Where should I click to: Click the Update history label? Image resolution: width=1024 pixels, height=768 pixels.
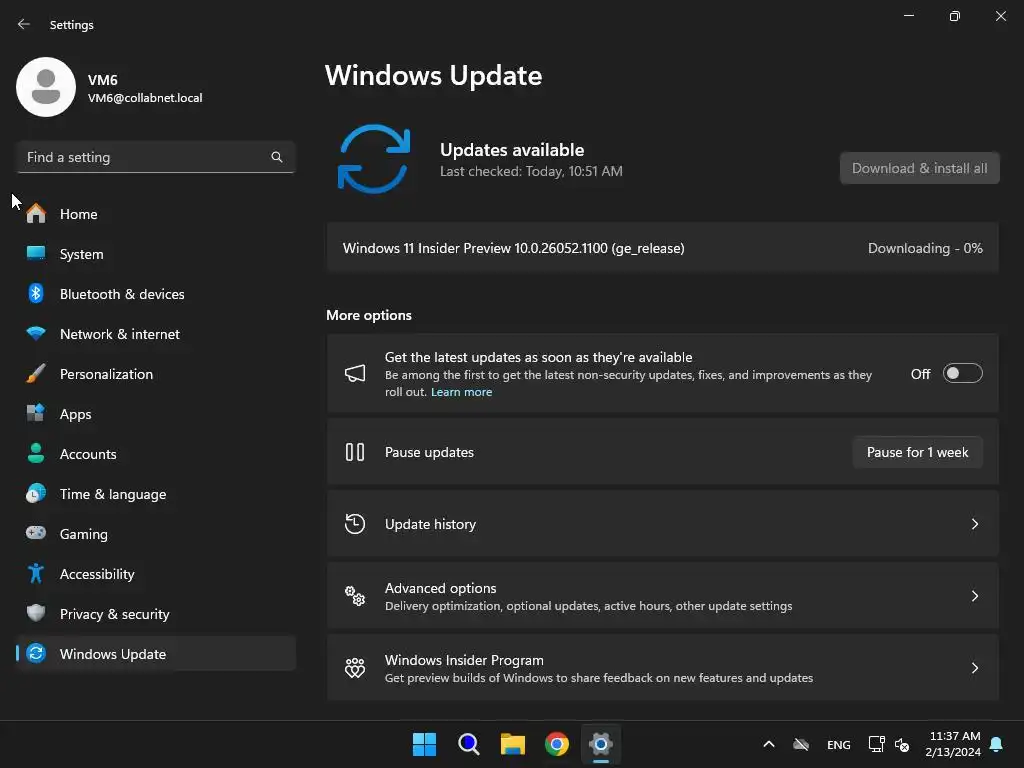pos(430,524)
